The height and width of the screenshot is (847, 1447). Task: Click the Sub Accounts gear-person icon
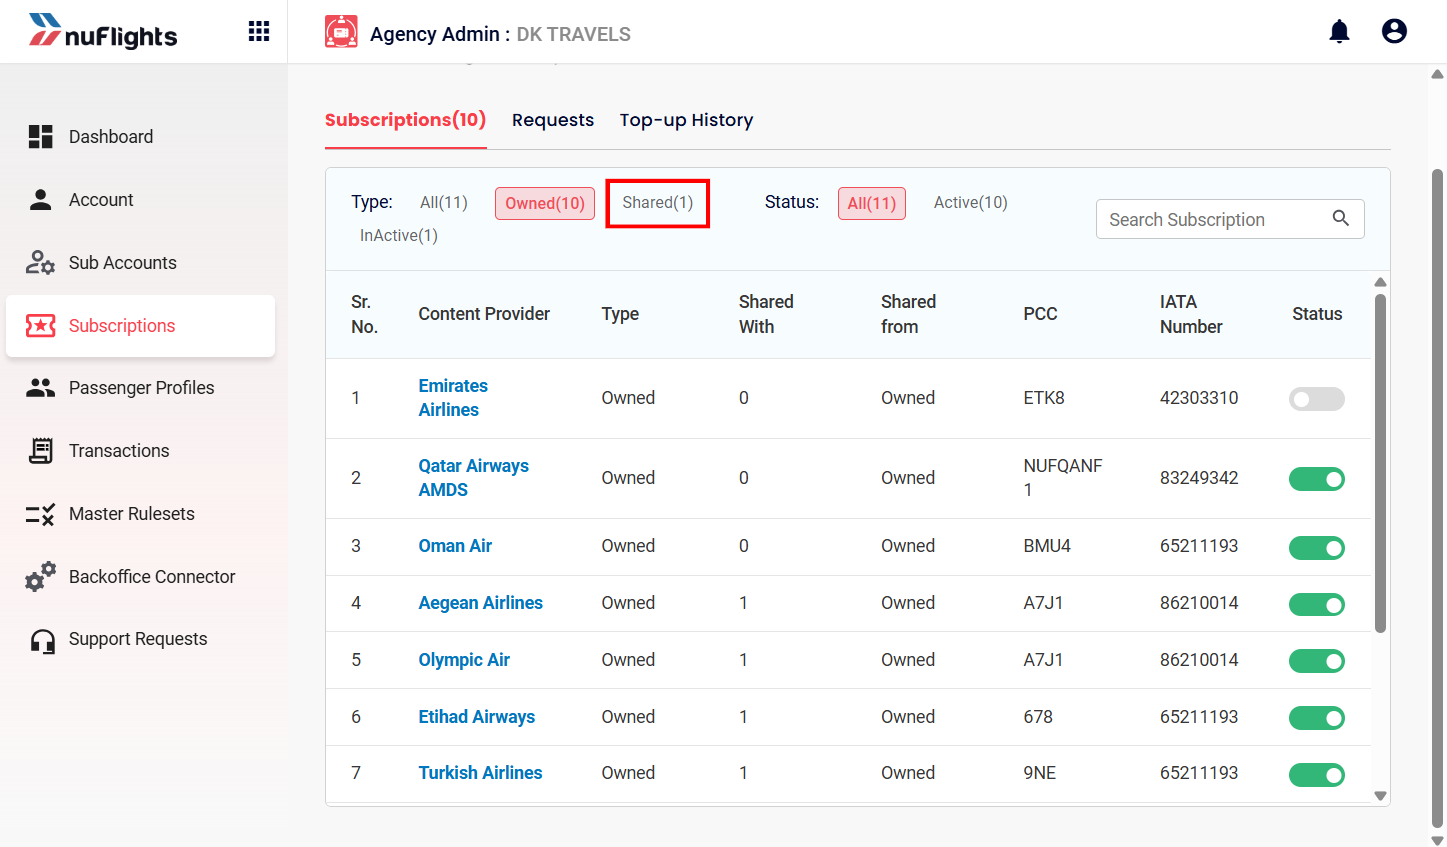pos(40,263)
